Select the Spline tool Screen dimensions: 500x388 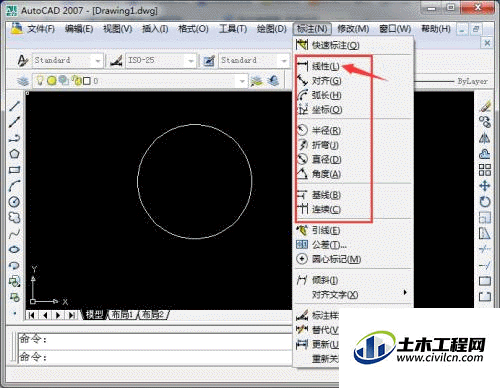point(14,234)
